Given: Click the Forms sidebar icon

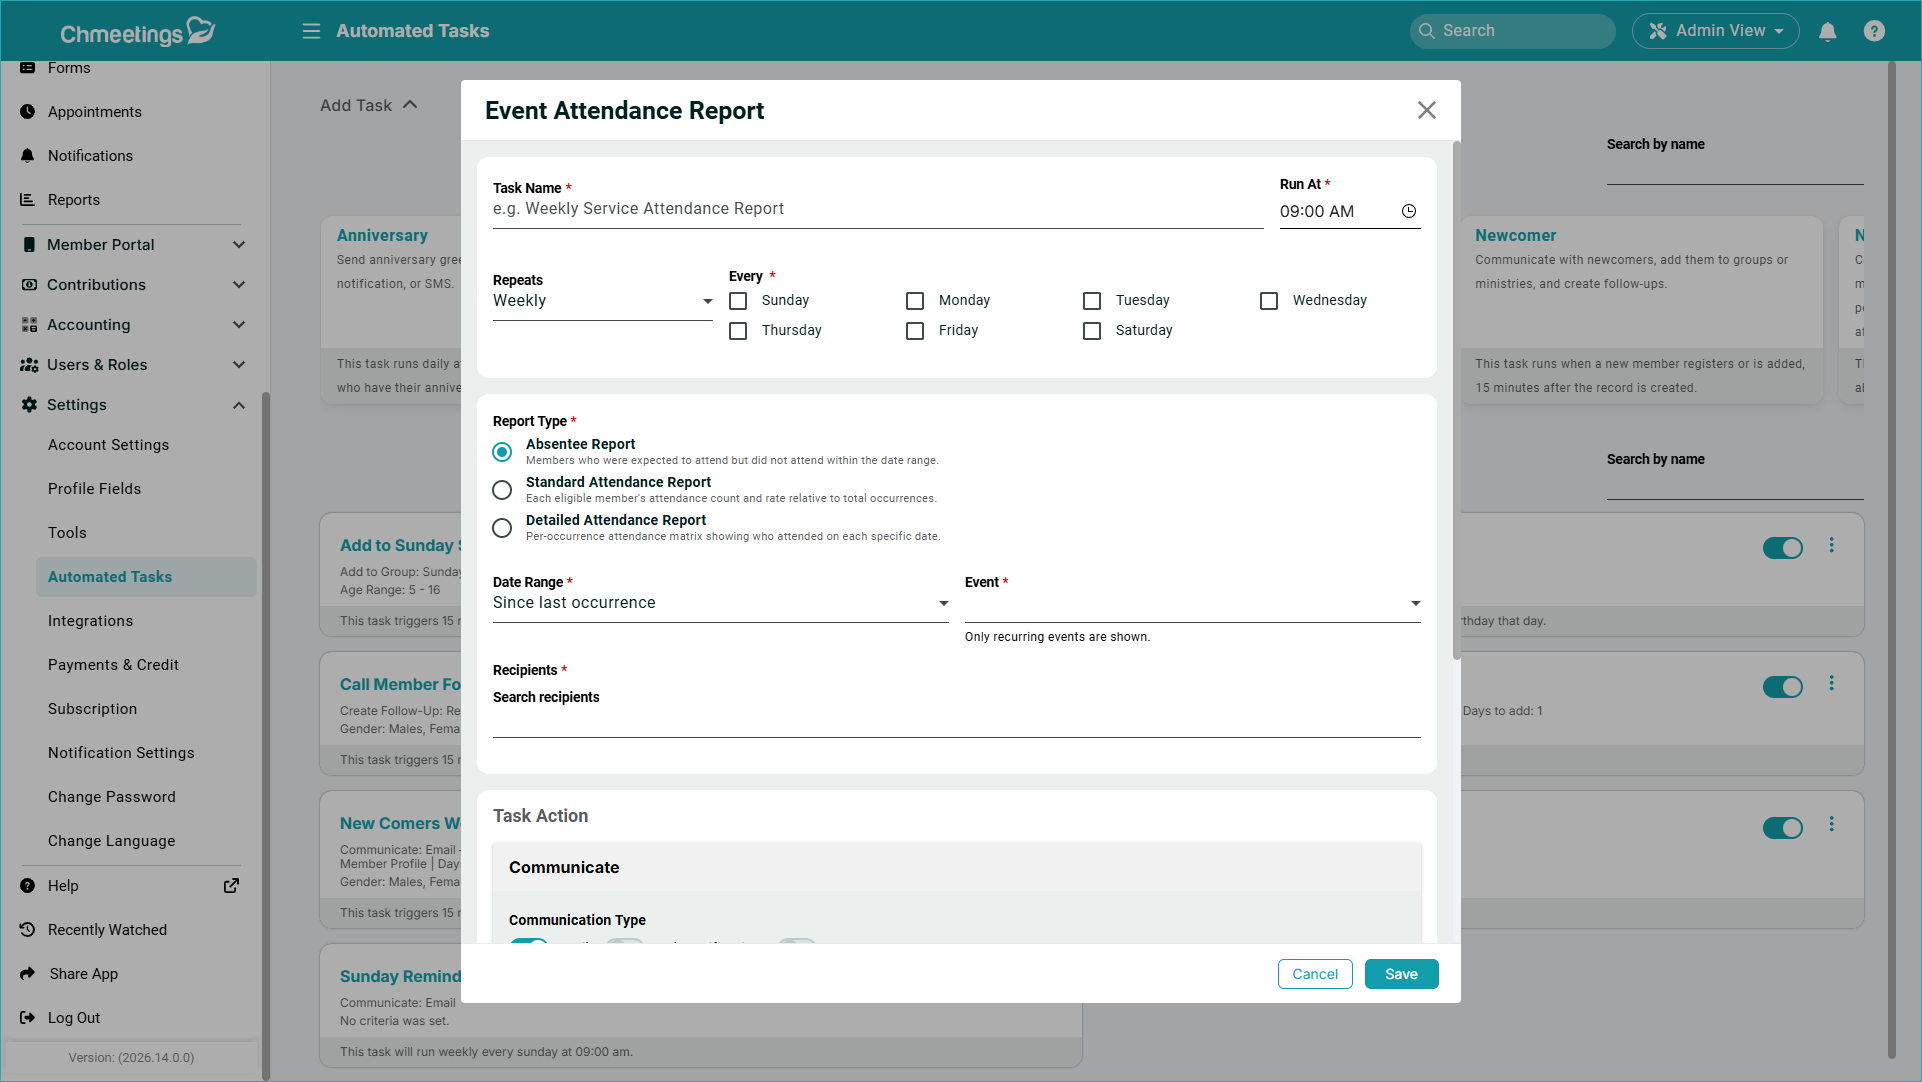Looking at the screenshot, I should 28,68.
